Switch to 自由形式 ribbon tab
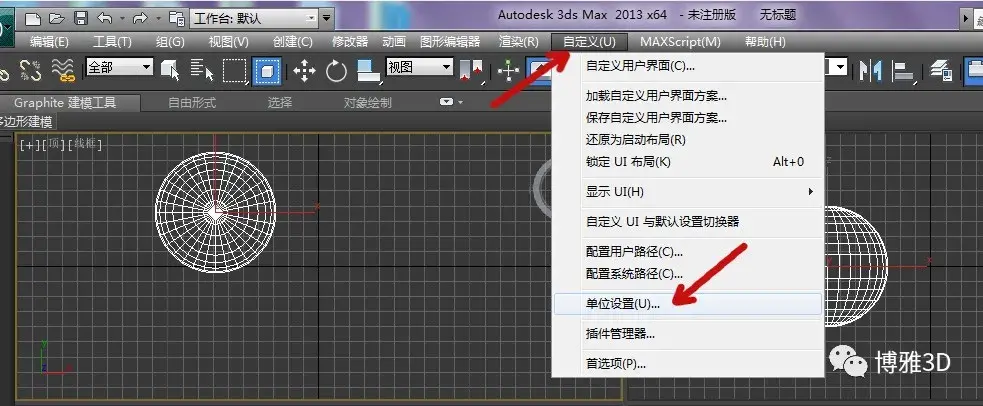Viewport: 983px width, 406px height. (x=192, y=103)
